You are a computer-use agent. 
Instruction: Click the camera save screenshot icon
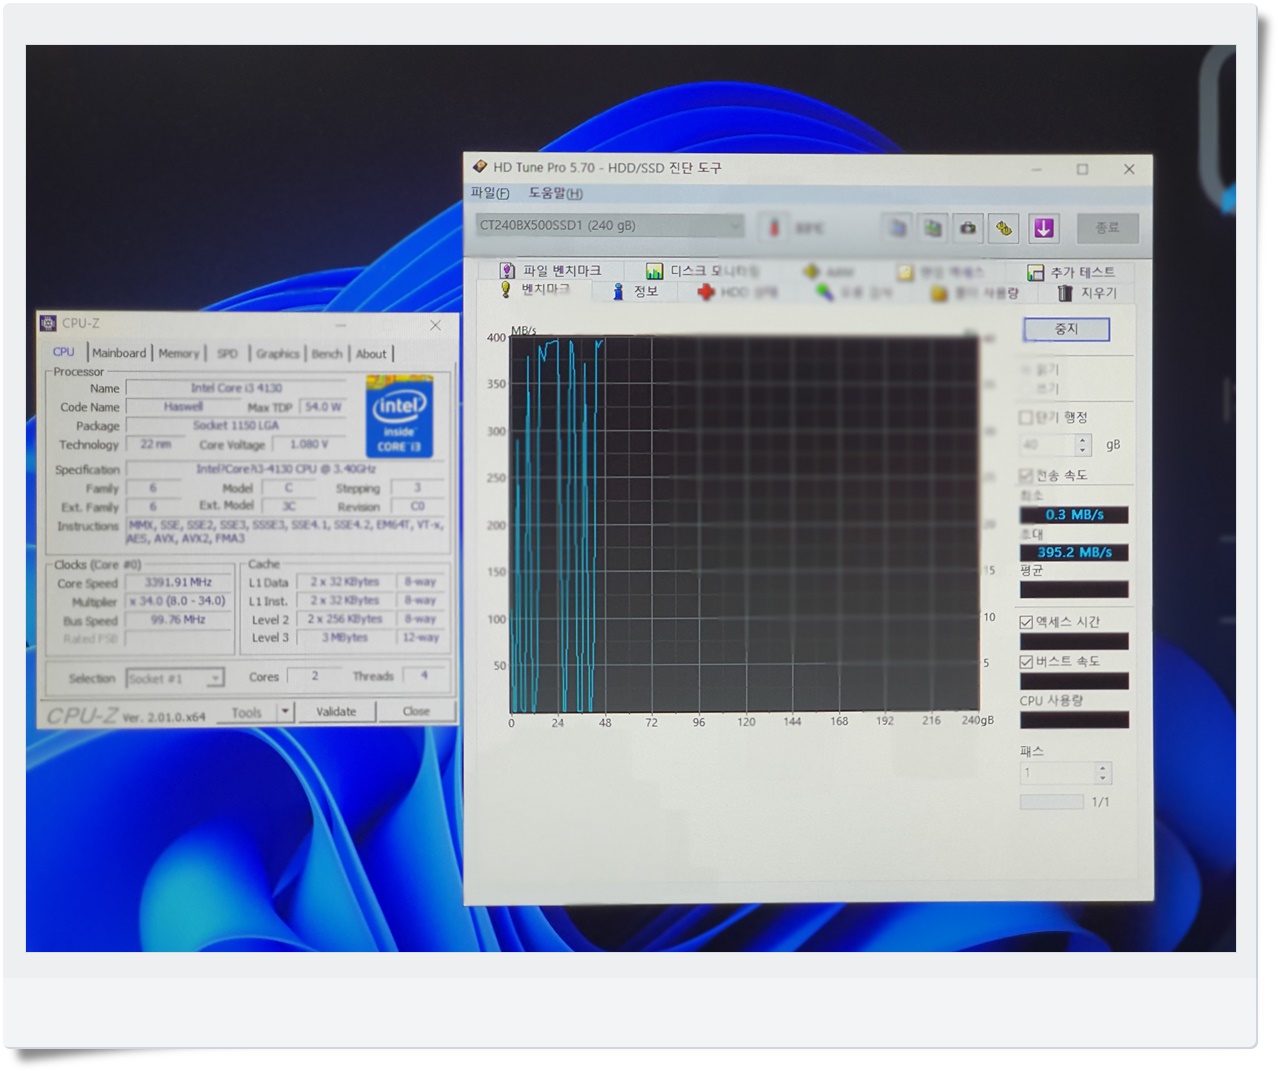click(968, 228)
